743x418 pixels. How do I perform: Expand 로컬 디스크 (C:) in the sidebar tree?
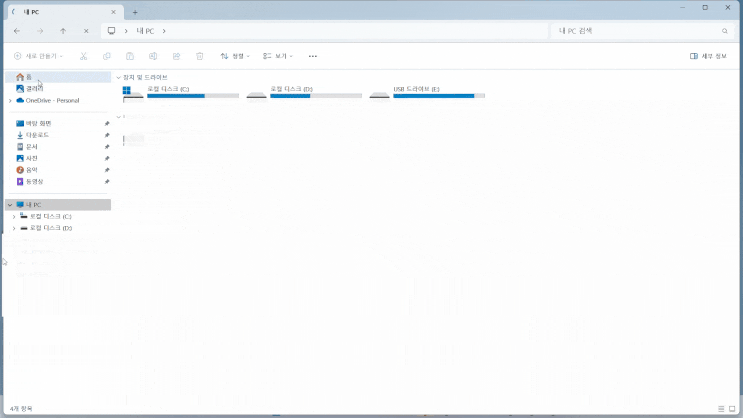tap(14, 217)
